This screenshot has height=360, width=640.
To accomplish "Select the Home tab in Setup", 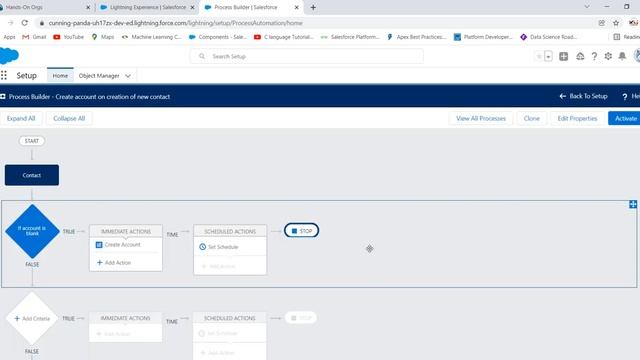I will pyautogui.click(x=60, y=76).
